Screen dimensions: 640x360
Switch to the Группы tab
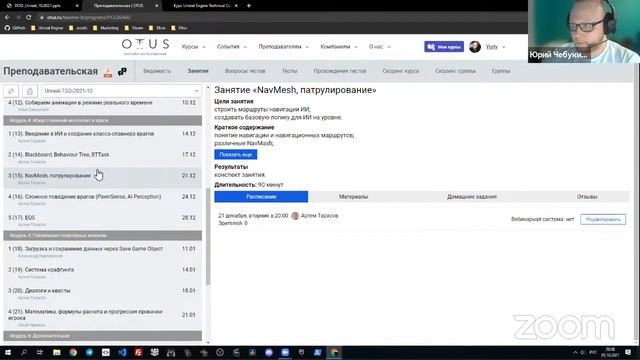(x=501, y=71)
